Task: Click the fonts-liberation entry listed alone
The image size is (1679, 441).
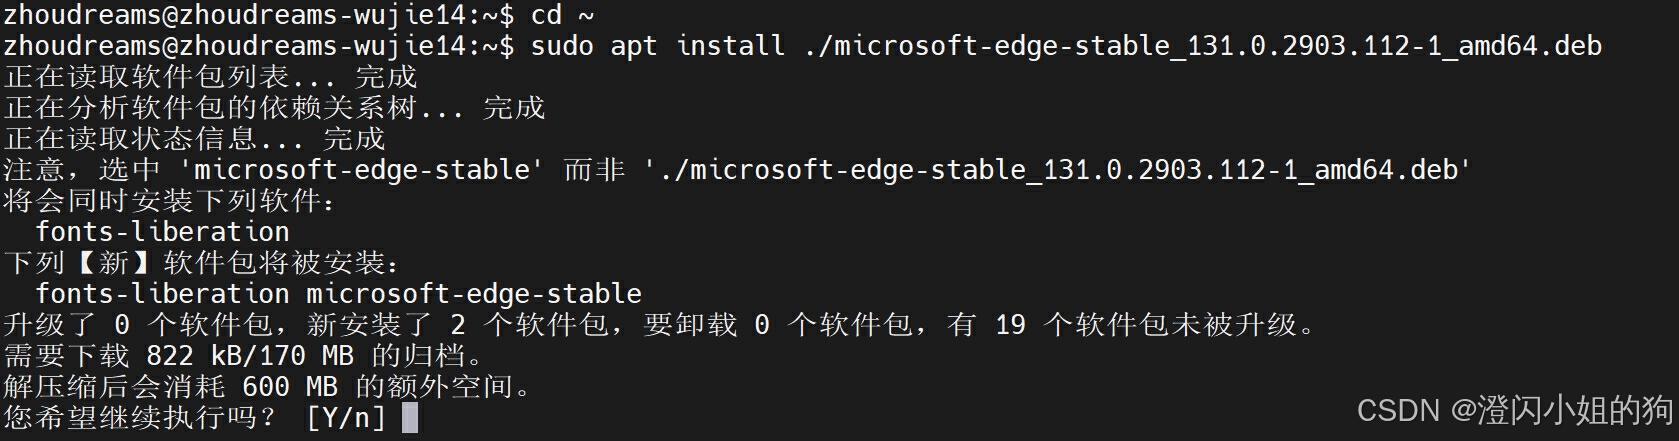Action: pyautogui.click(x=162, y=232)
